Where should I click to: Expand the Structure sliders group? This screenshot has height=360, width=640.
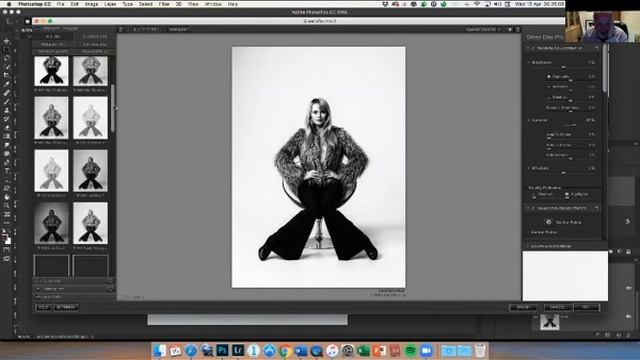point(529,168)
